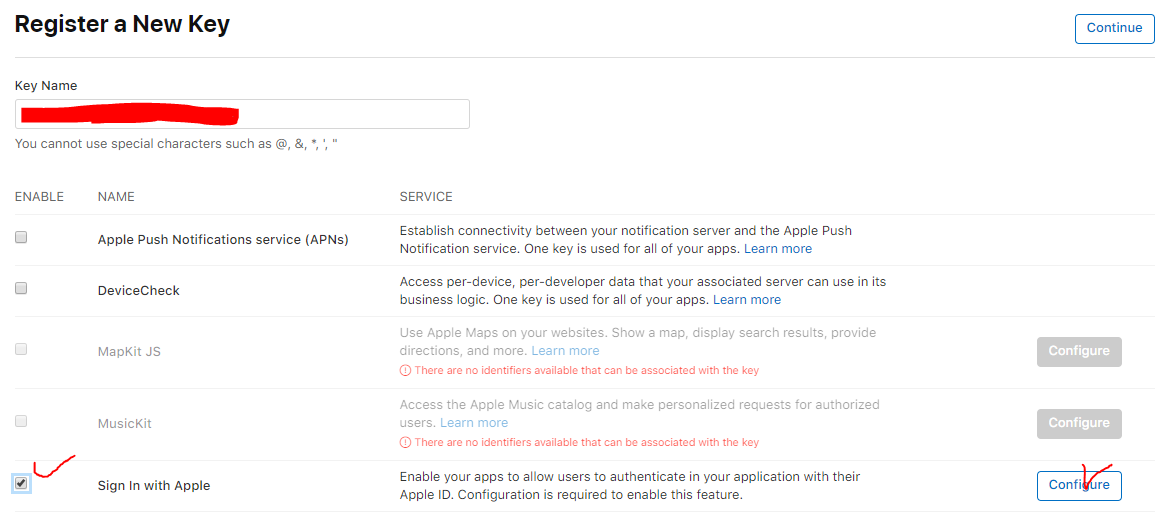The width and height of the screenshot is (1176, 525).
Task: Select the MapKit JS name text
Action: 130,352
